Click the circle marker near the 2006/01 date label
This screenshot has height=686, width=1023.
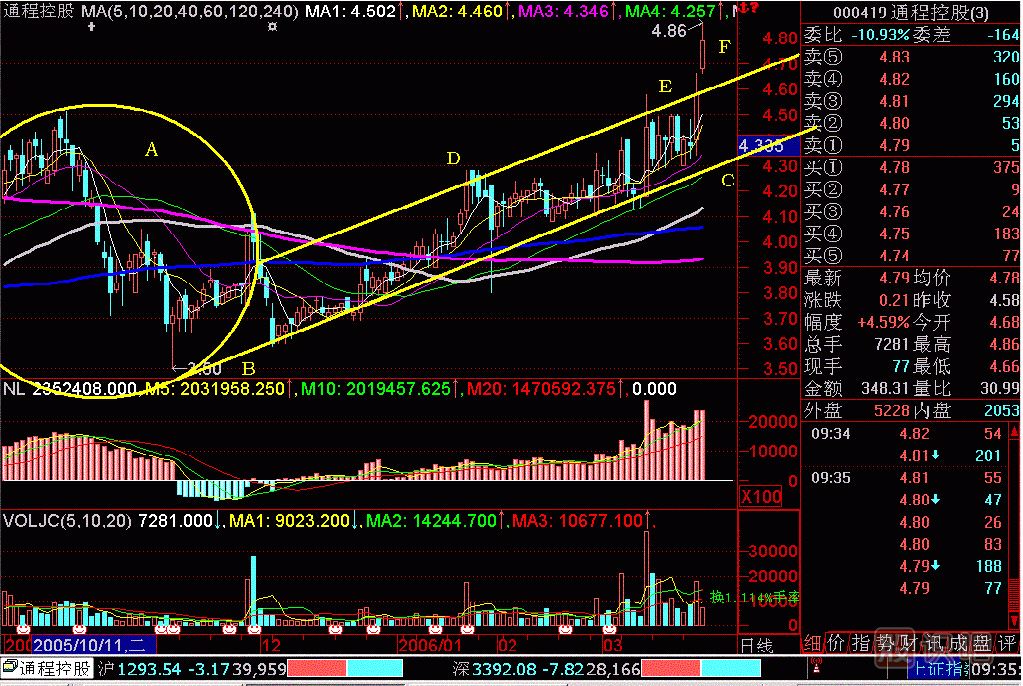[436, 629]
